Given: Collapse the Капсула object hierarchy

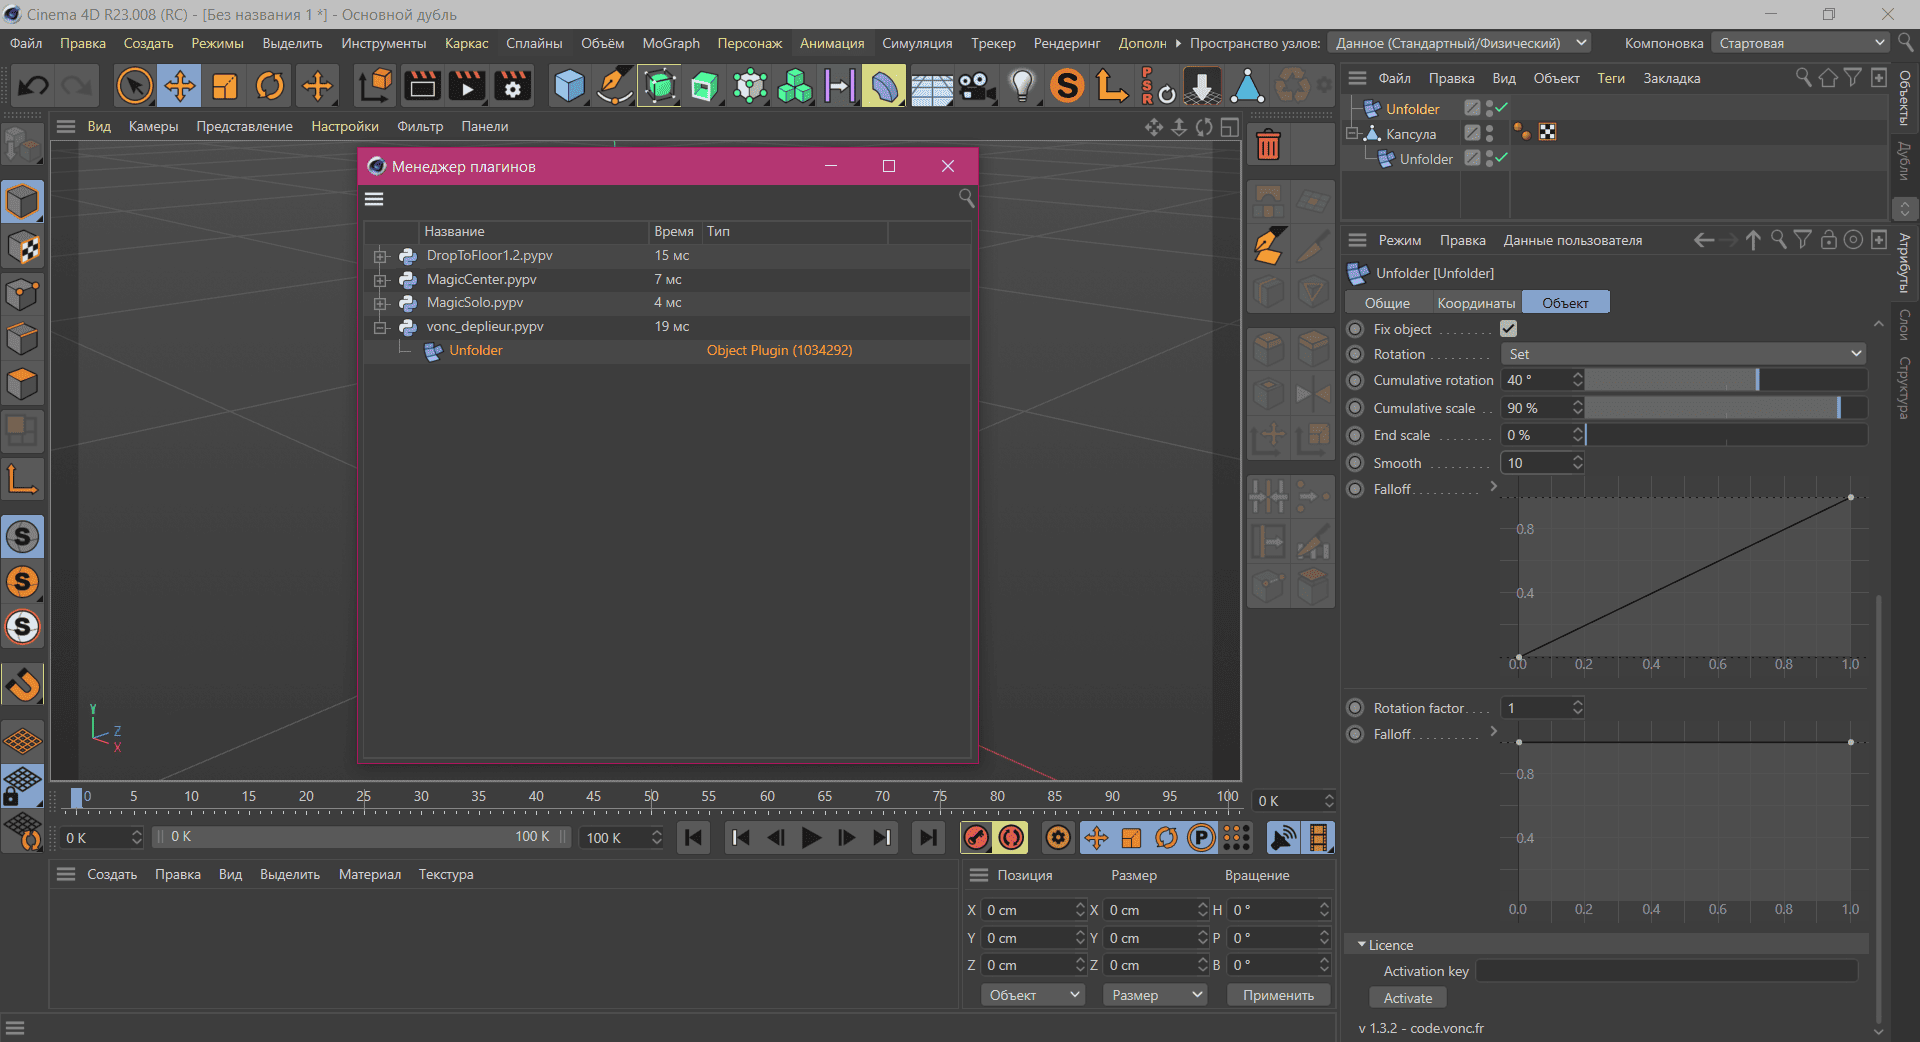Looking at the screenshot, I should click(x=1352, y=134).
